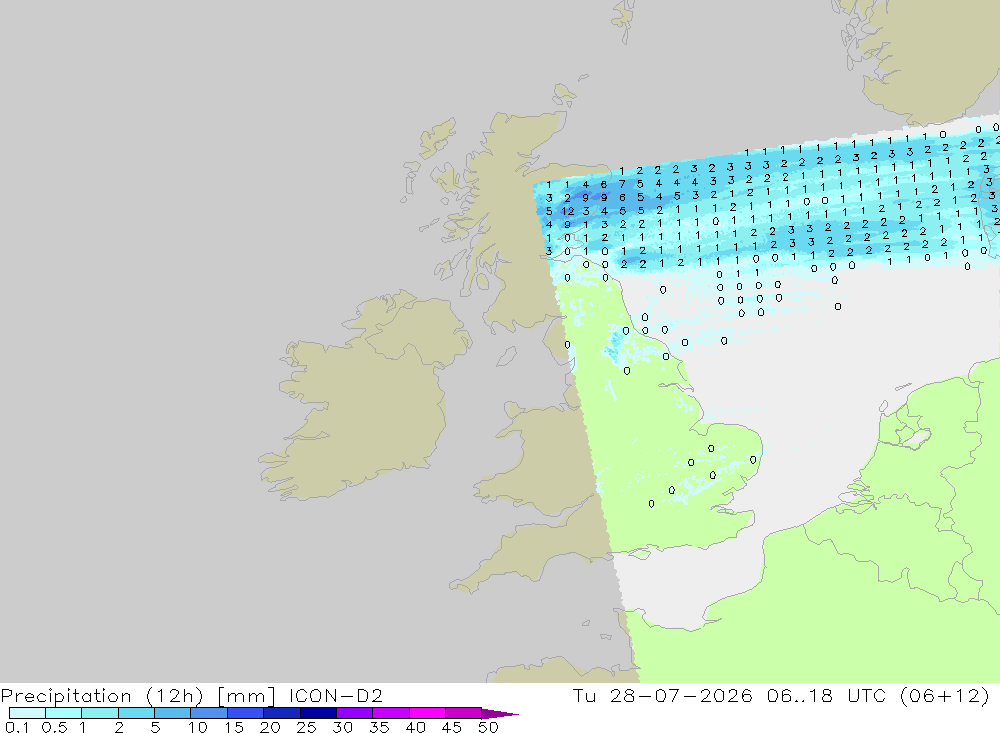Click the '(06+12)' forecast offset text
The width and height of the screenshot is (1000, 733).
(x=945, y=695)
